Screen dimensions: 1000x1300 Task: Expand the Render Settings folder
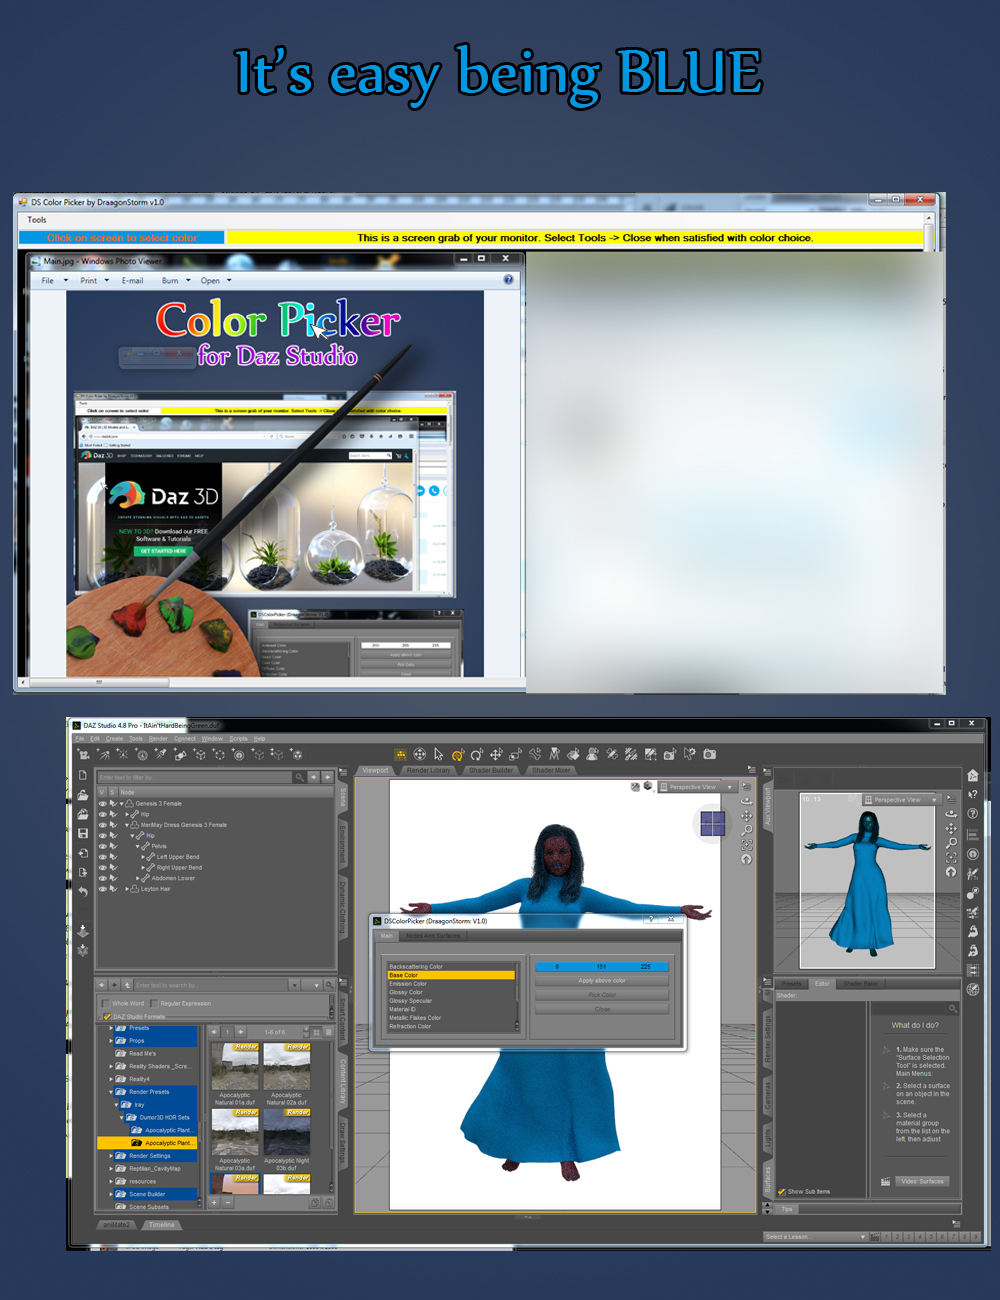(111, 1155)
